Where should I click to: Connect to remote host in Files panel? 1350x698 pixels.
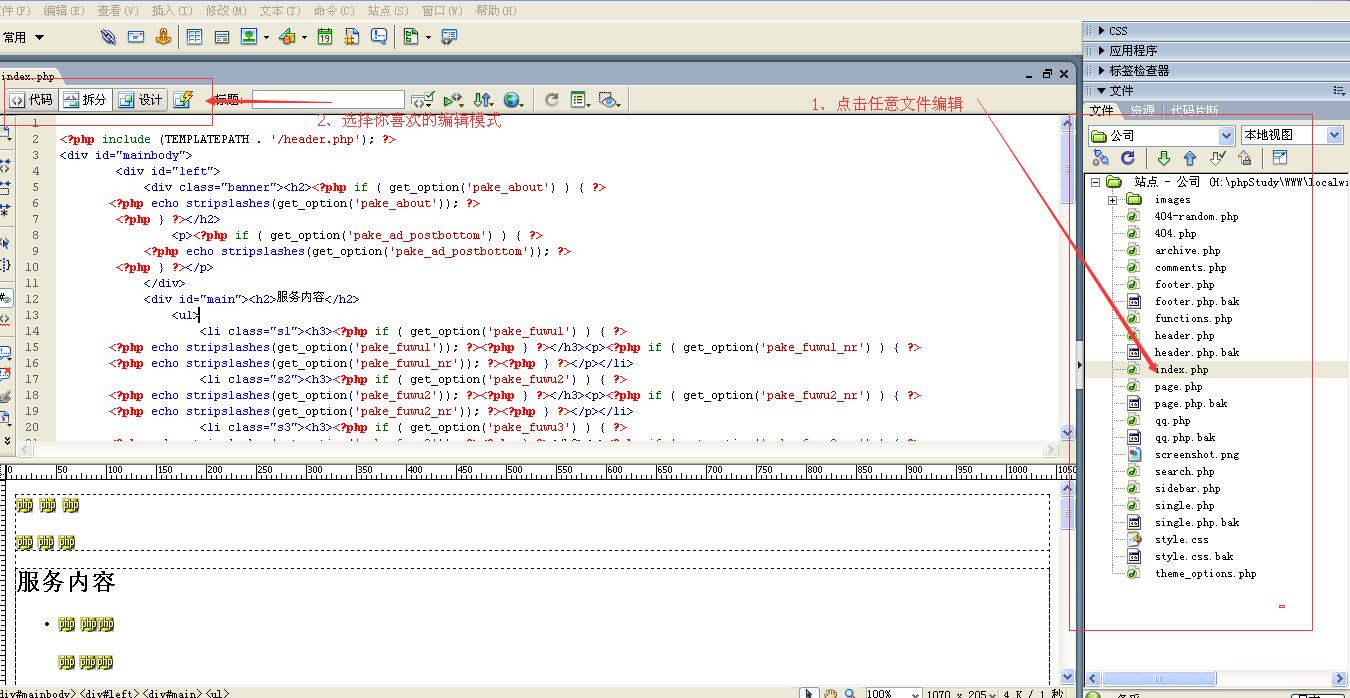tap(1101, 158)
